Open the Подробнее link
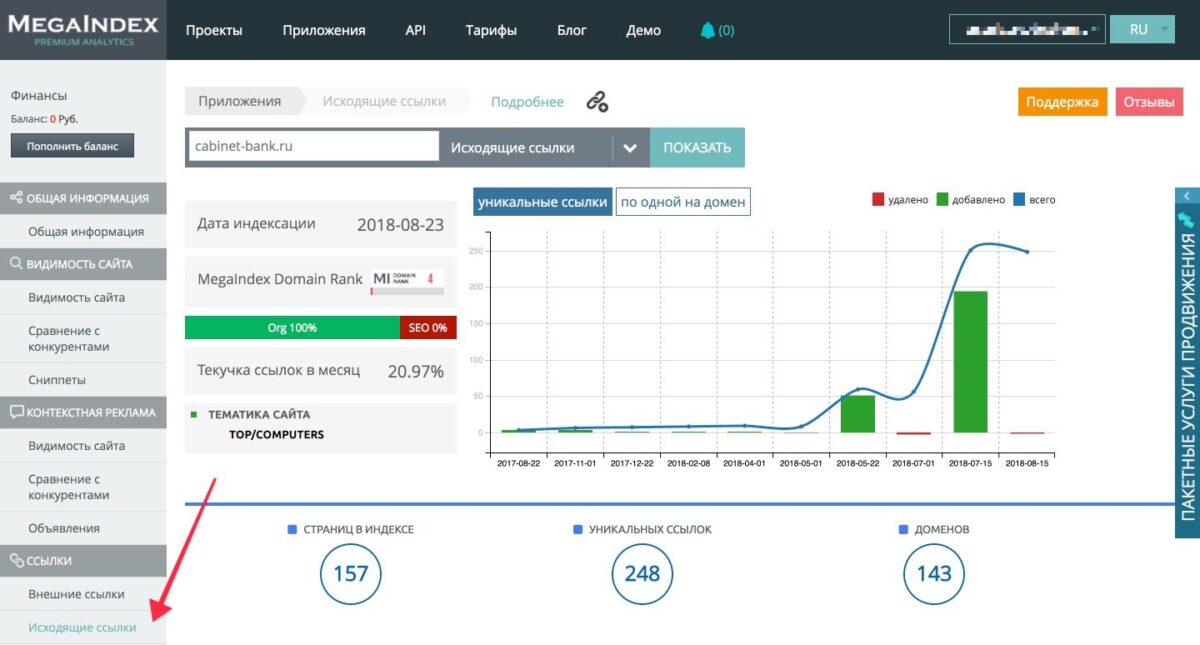The image size is (1200, 645). click(527, 102)
